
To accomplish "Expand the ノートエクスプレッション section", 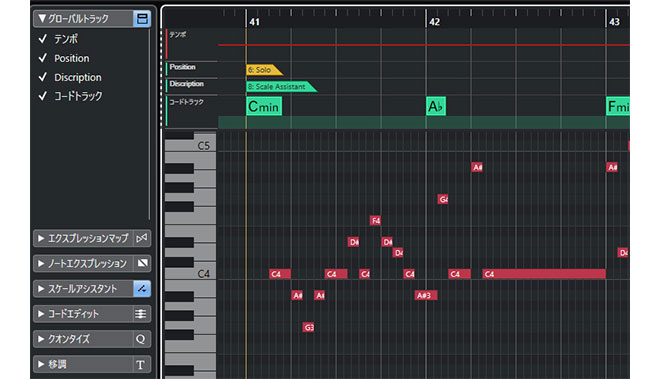I will (x=41, y=264).
